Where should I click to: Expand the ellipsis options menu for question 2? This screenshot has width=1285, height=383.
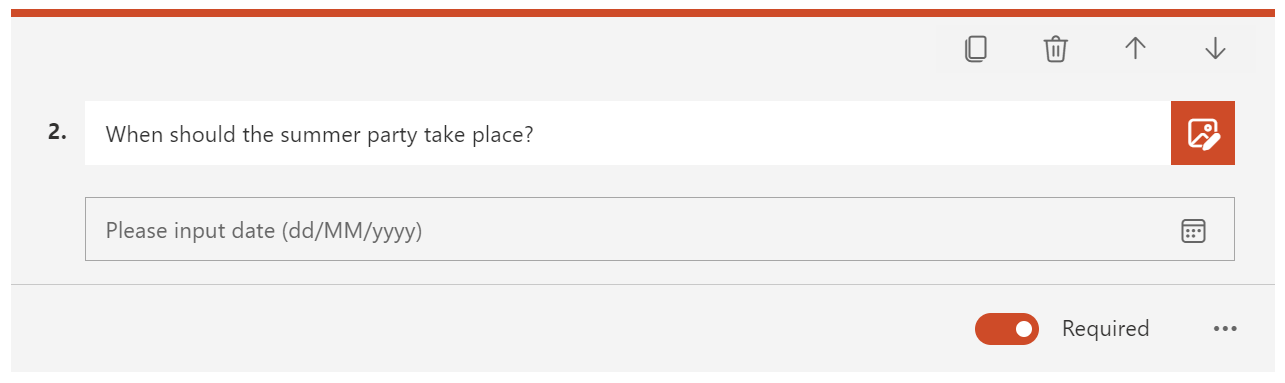point(1225,329)
